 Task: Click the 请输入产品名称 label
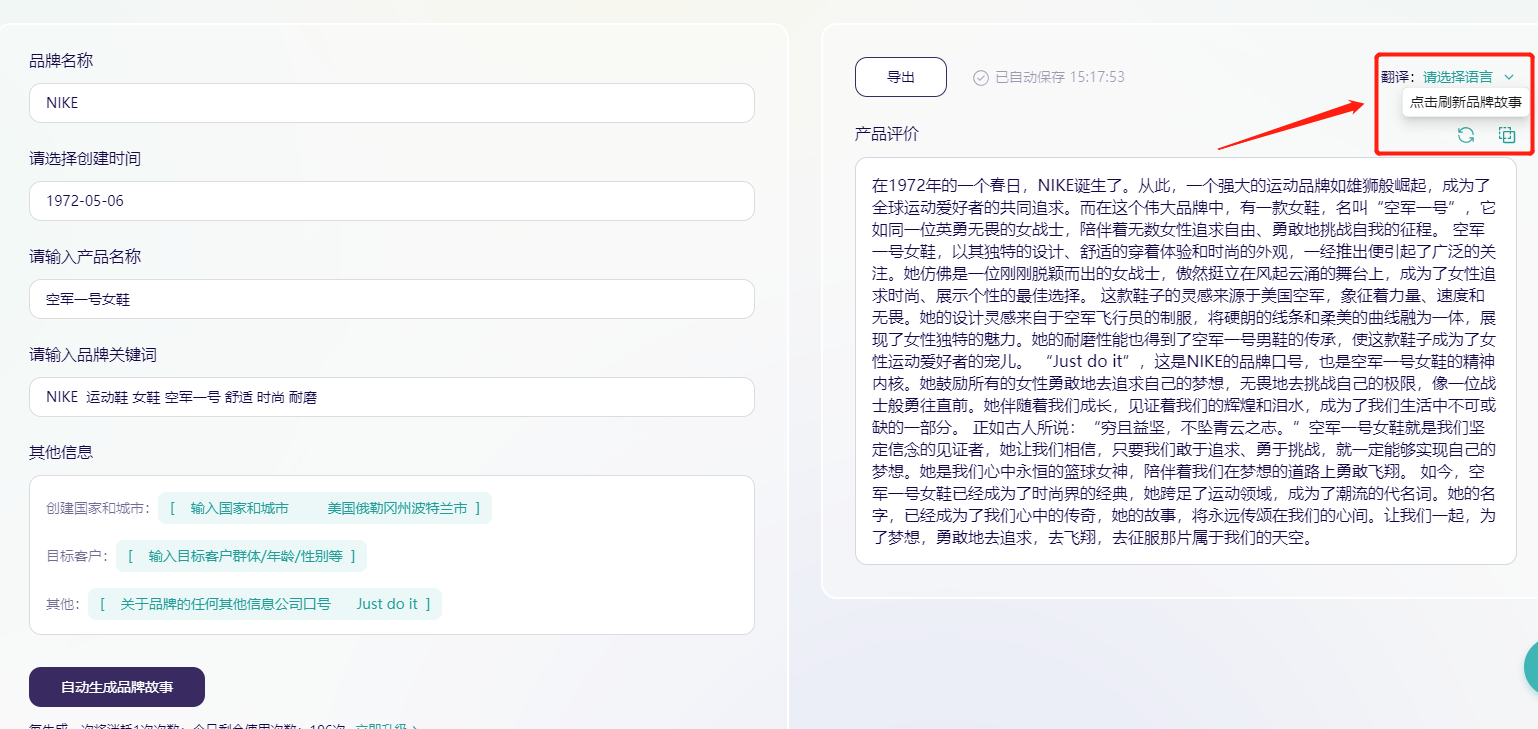click(85, 257)
